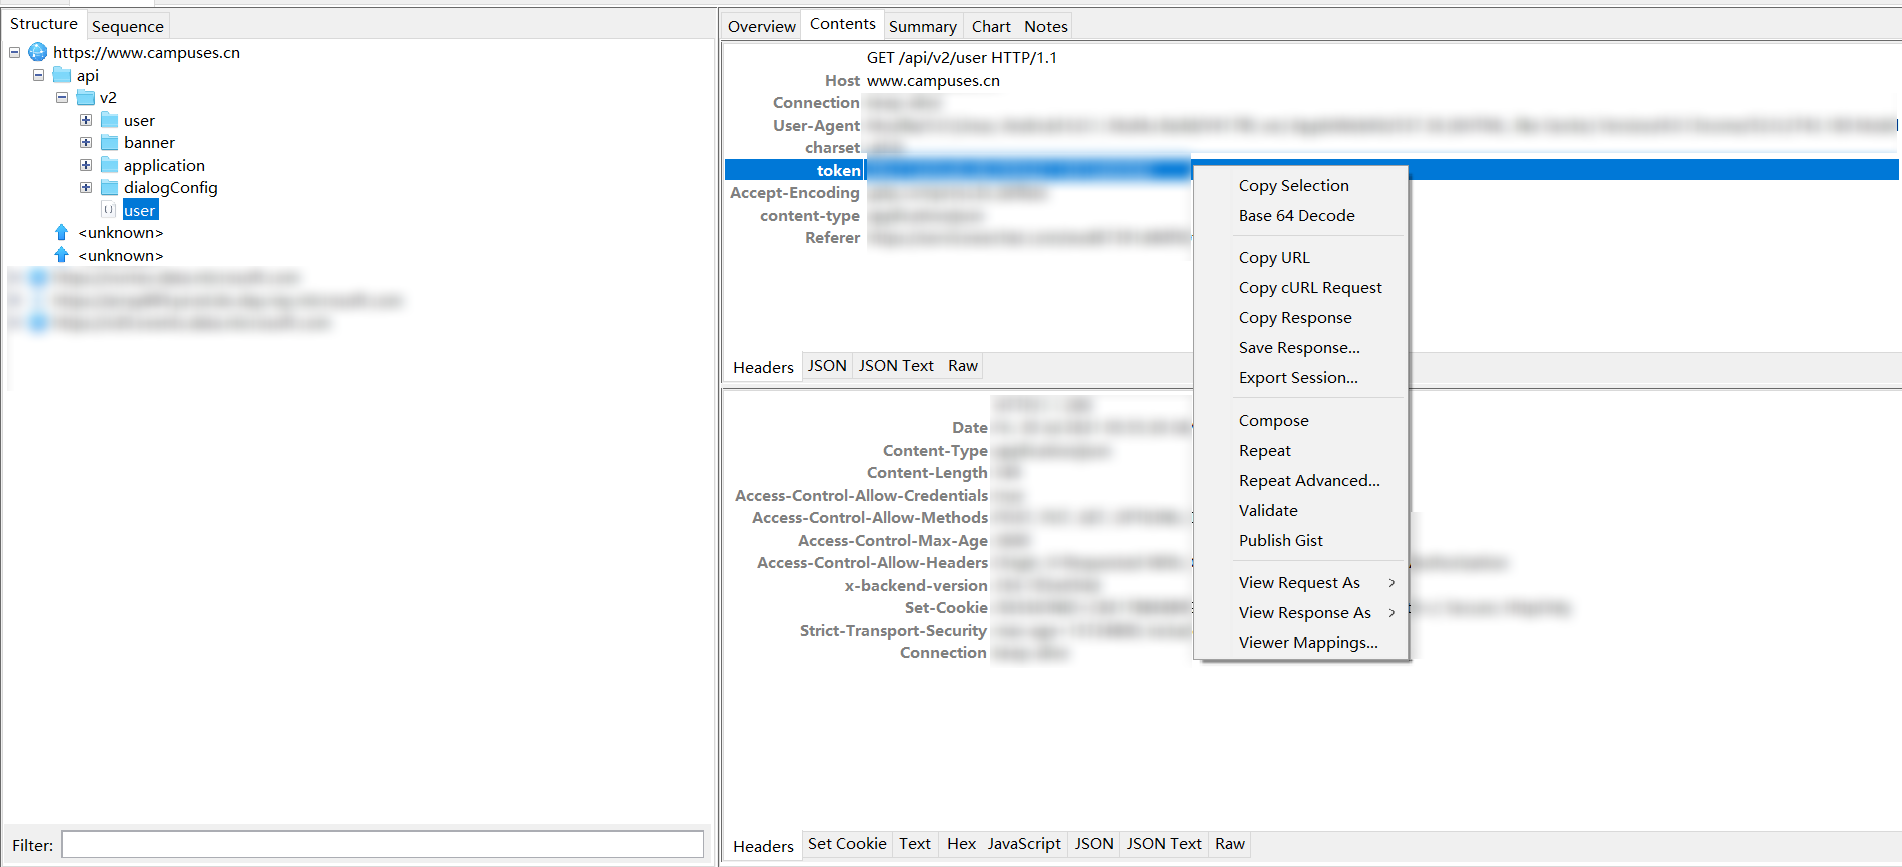Click the application folder icon
Image resolution: width=1902 pixels, height=867 pixels.
[110, 165]
